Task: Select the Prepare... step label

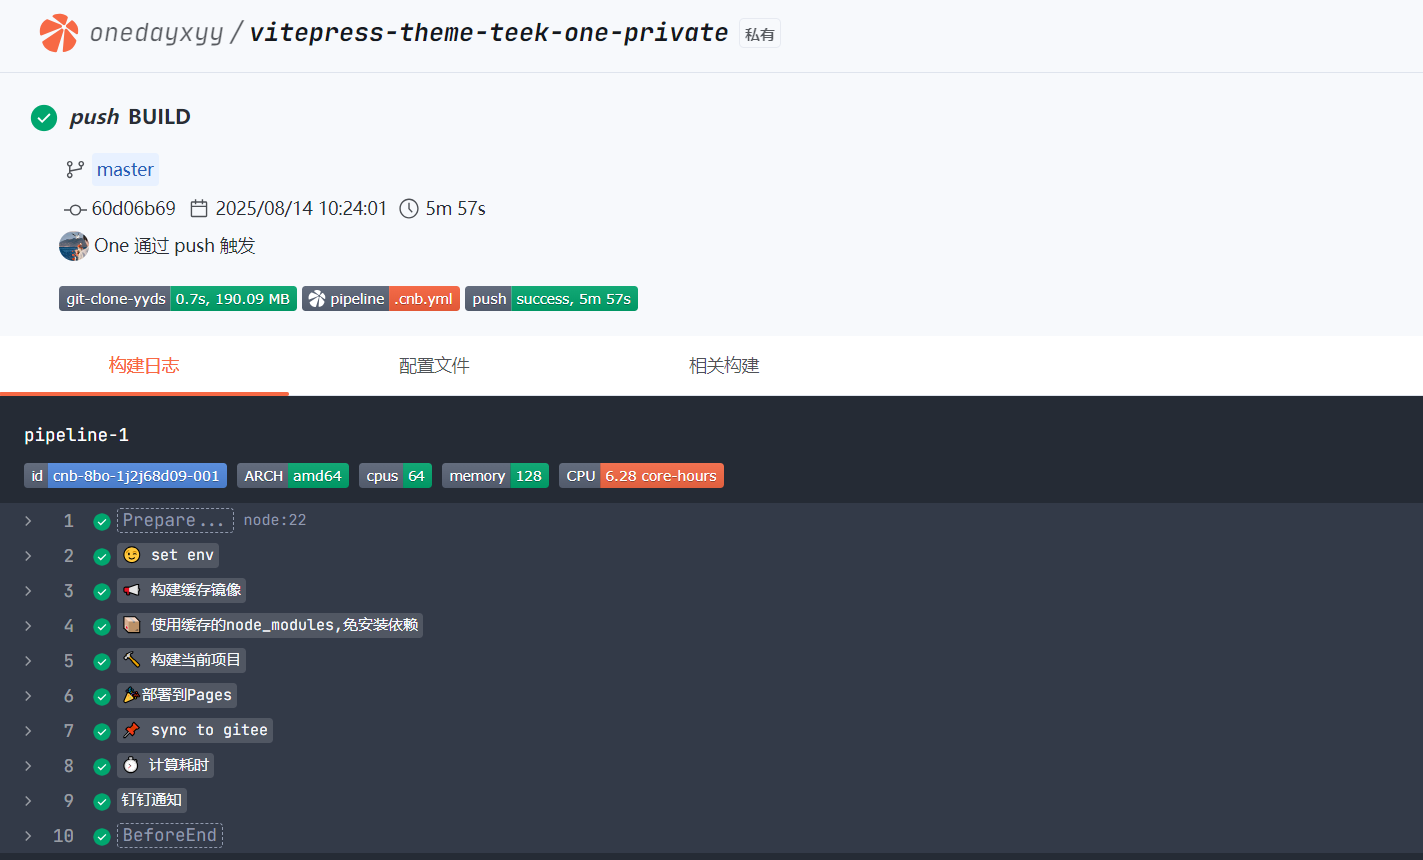Action: pos(175,520)
